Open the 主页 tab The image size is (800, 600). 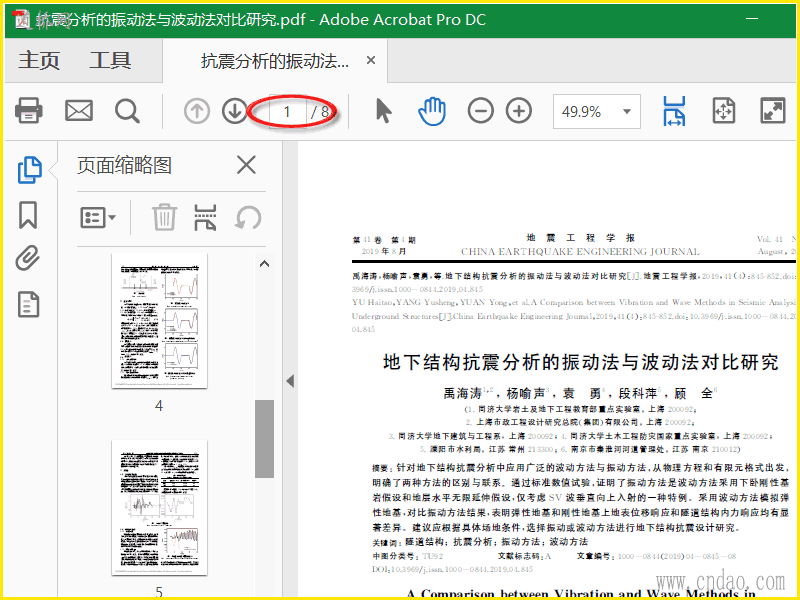coord(39,61)
